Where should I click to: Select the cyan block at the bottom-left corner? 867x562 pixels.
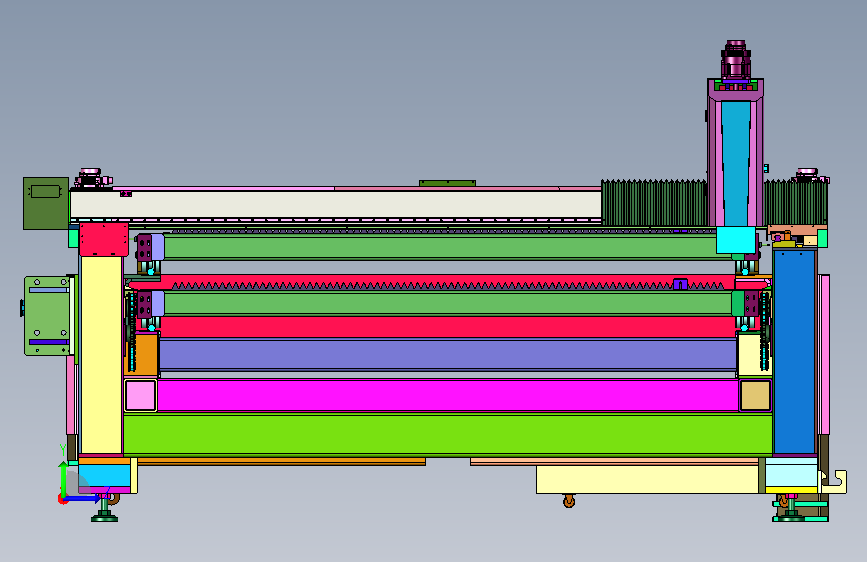click(x=104, y=476)
